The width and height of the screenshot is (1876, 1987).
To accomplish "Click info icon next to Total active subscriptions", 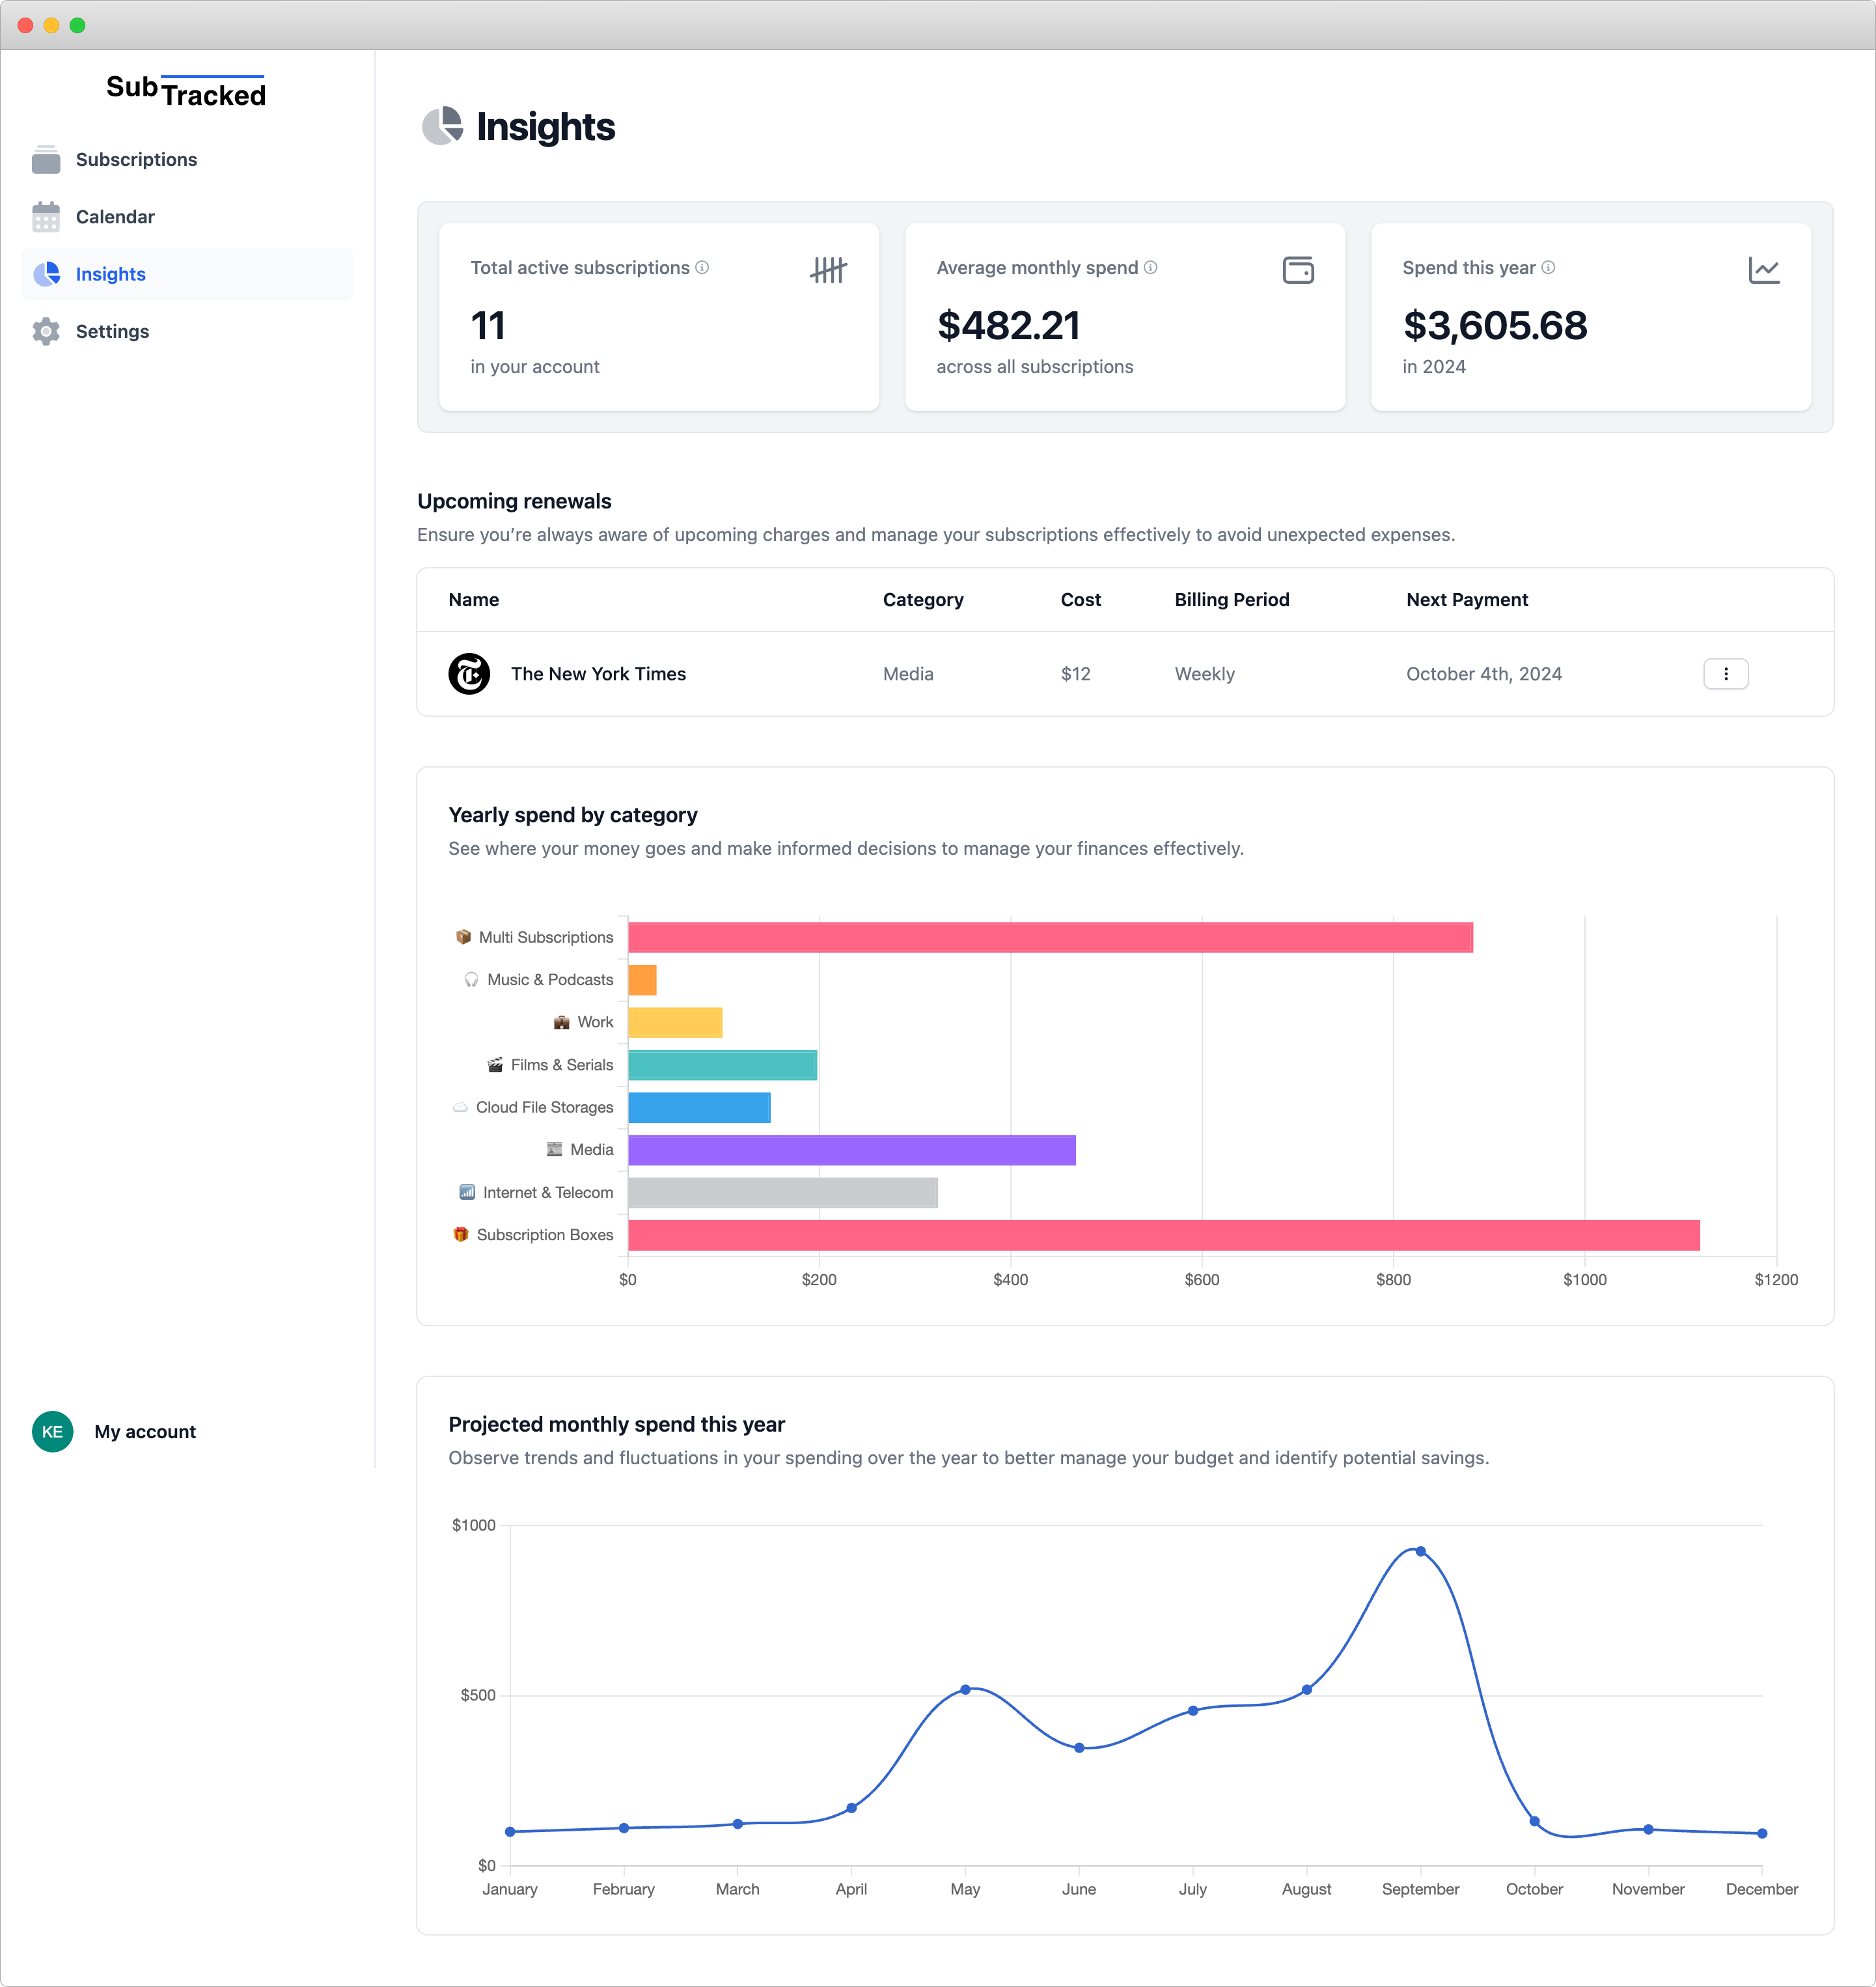I will [x=702, y=267].
